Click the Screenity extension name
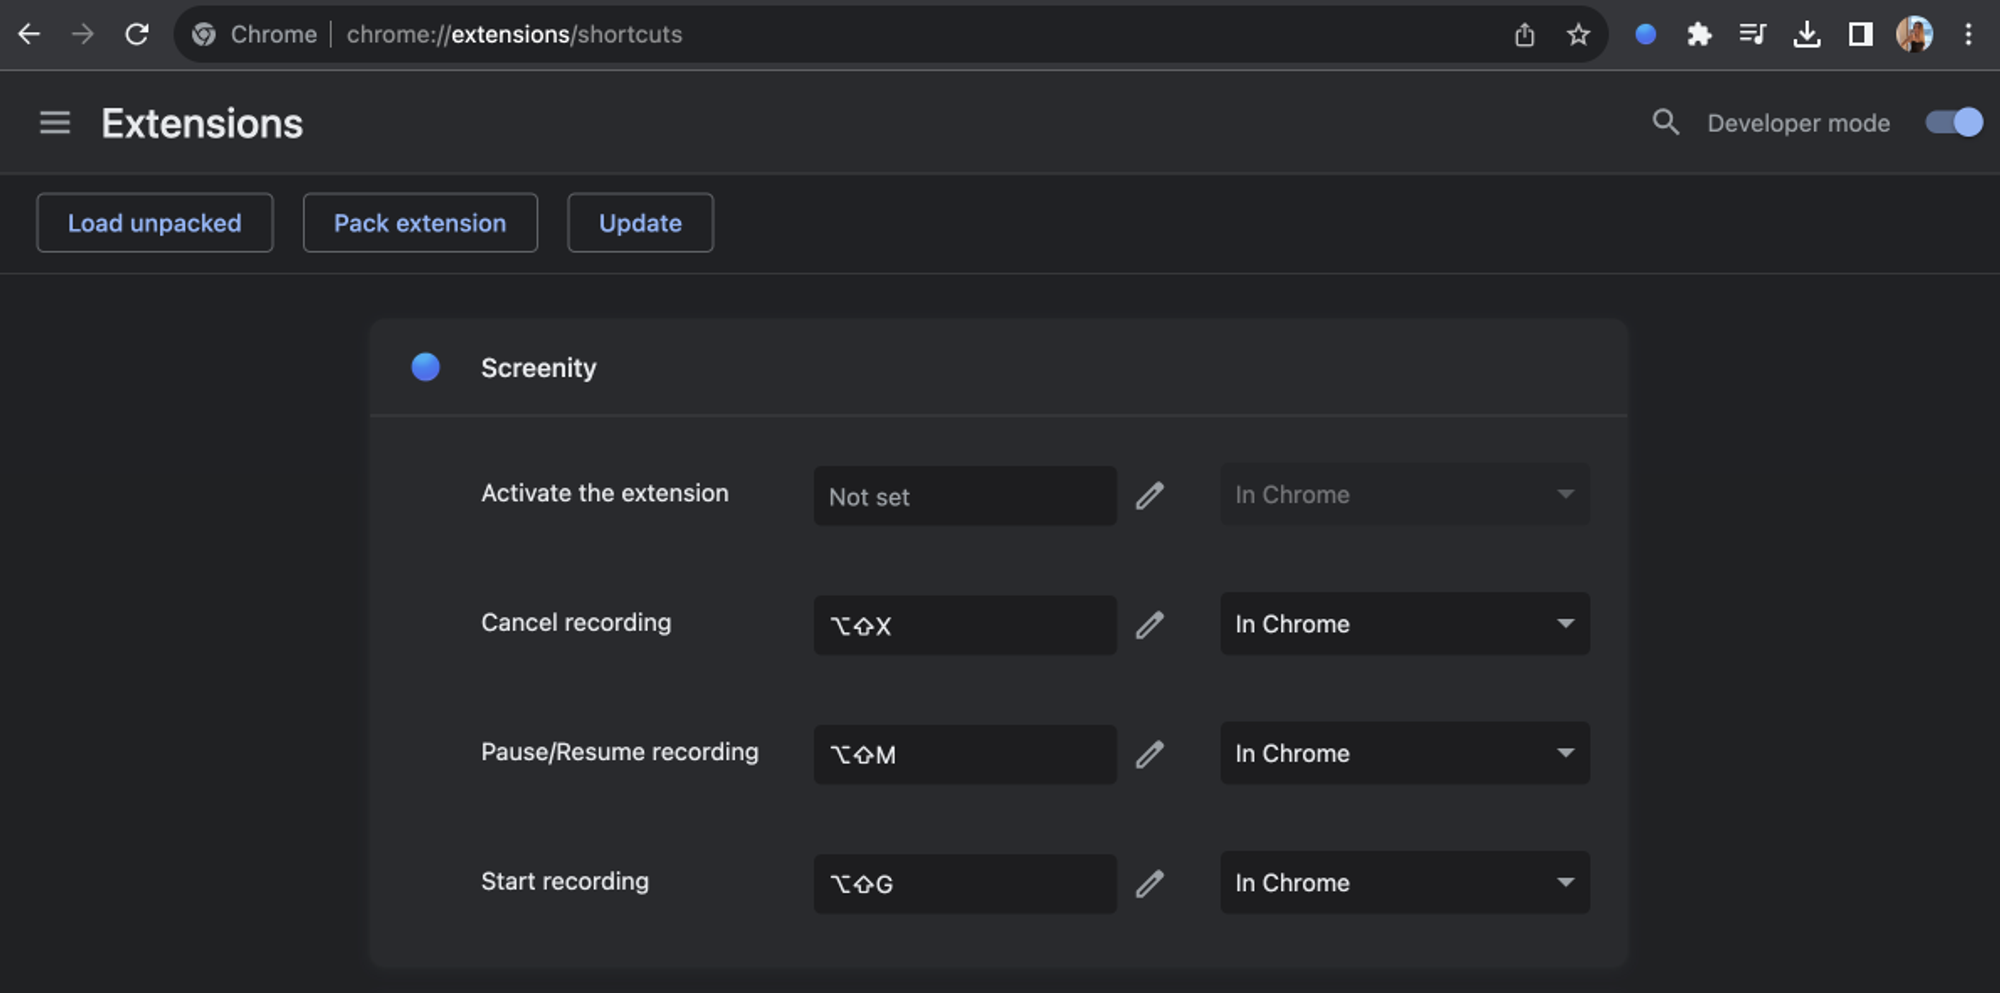 tap(538, 368)
